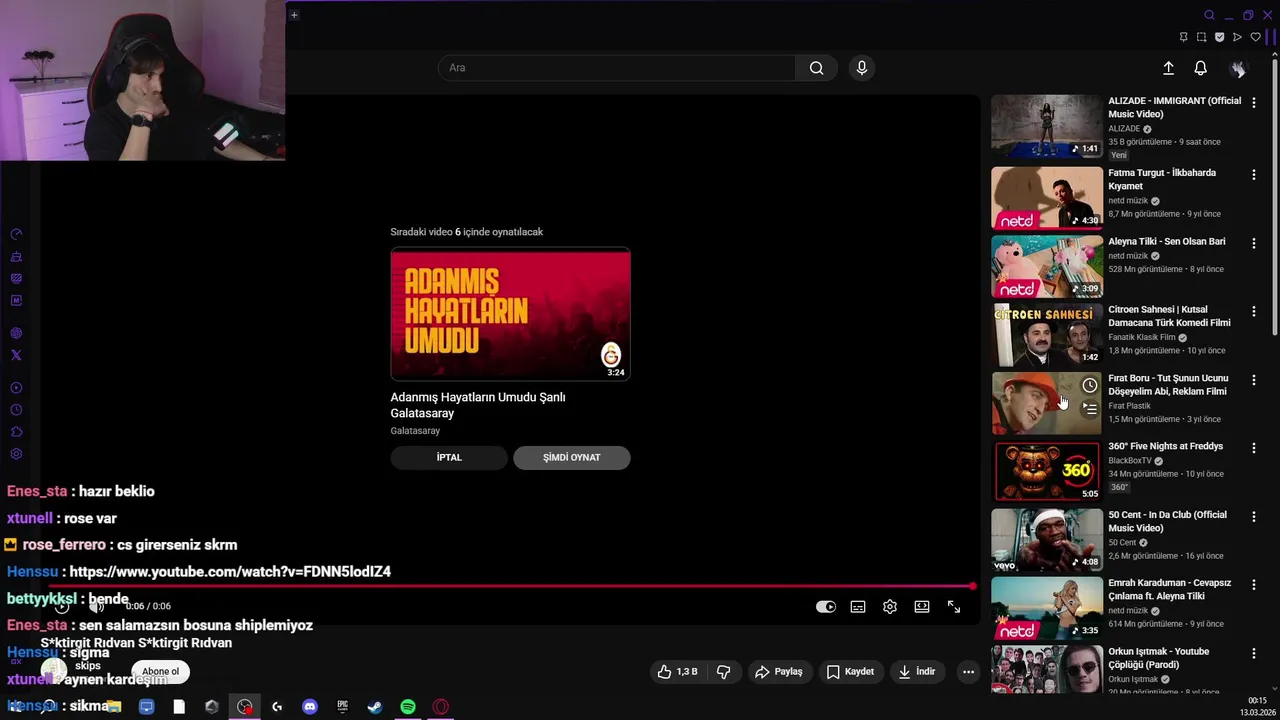Open ALIZADE - IMMIGRANT video thumbnail
Viewport: 1280px width, 720px height.
point(1046,126)
